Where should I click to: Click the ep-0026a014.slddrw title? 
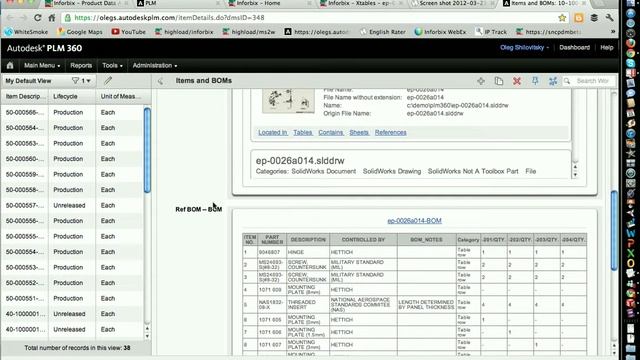coord(300,161)
